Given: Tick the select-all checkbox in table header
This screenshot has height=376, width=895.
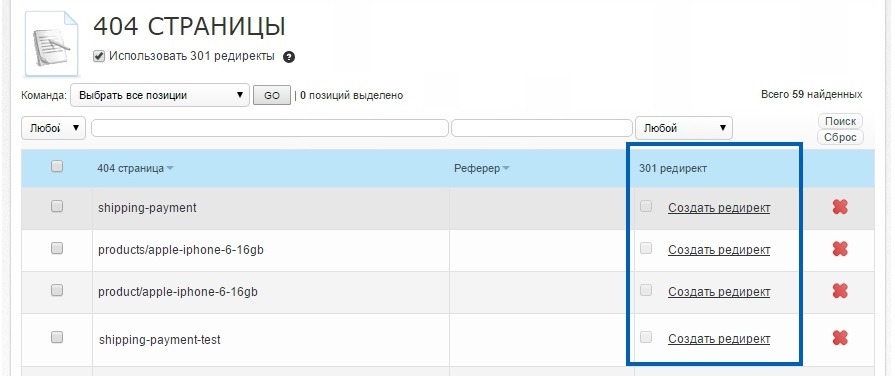Looking at the screenshot, I should tap(57, 167).
